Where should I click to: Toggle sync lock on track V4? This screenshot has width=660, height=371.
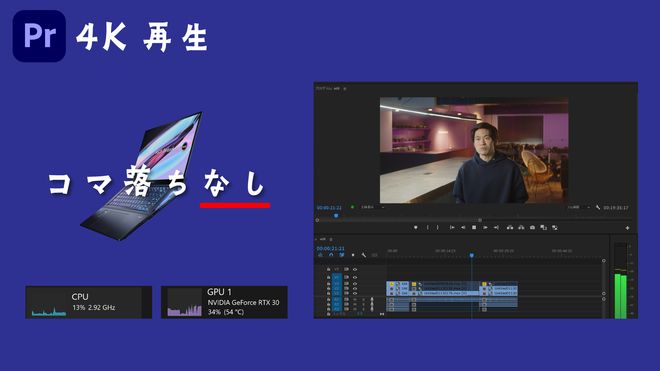tap(346, 277)
